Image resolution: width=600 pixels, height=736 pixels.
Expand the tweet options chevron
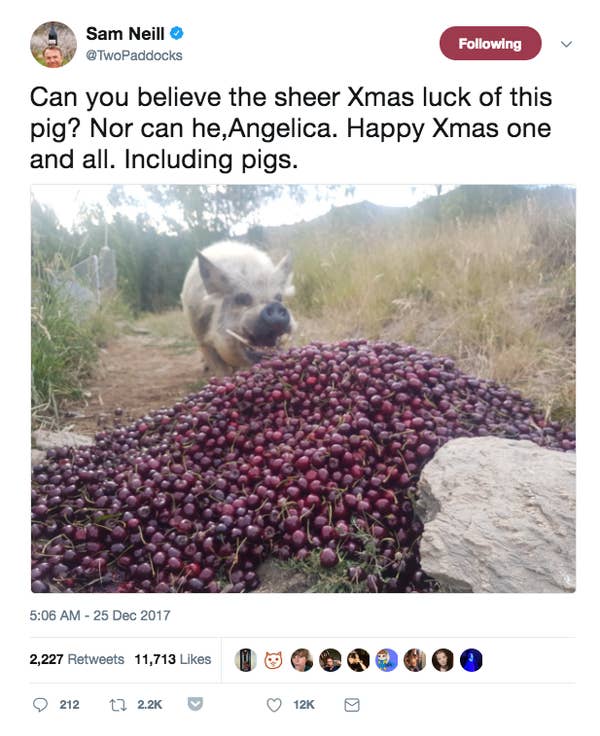[567, 44]
